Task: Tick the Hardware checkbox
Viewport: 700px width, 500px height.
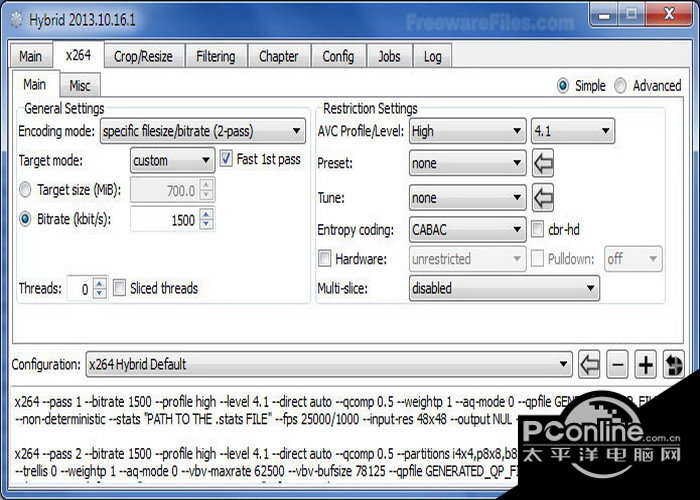Action: pos(325,258)
